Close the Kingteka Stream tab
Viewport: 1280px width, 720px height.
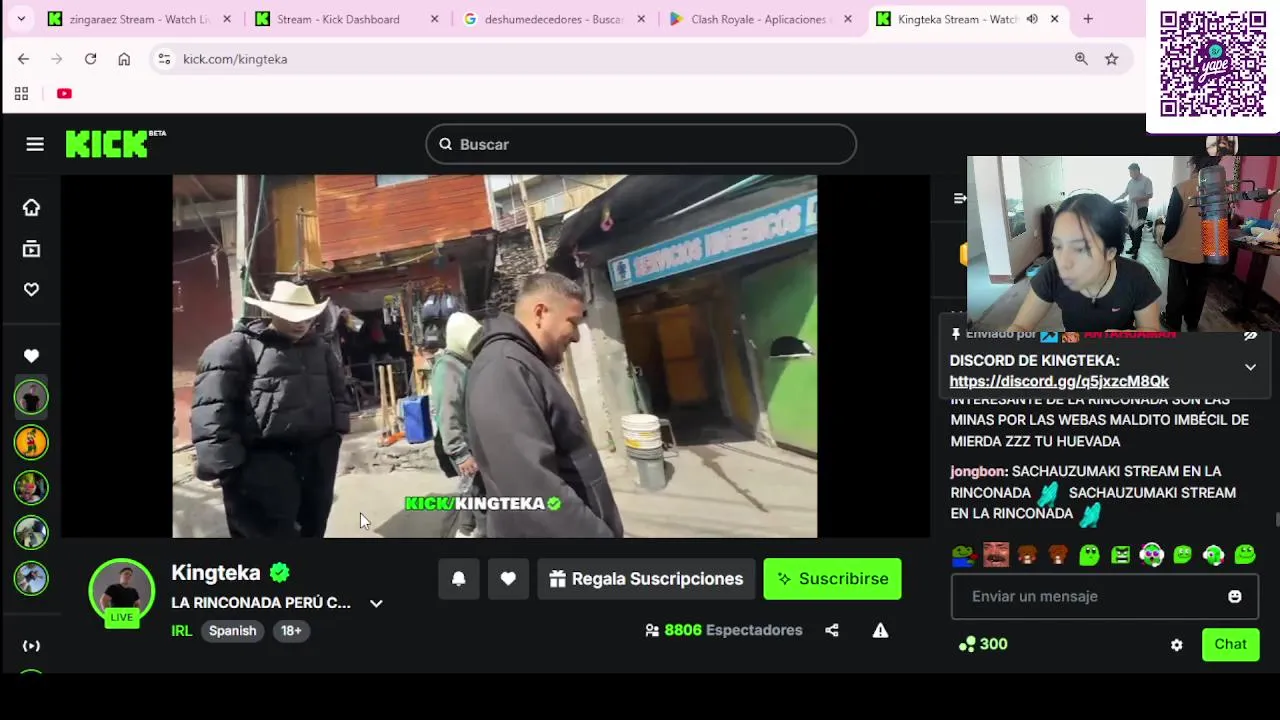[1054, 19]
